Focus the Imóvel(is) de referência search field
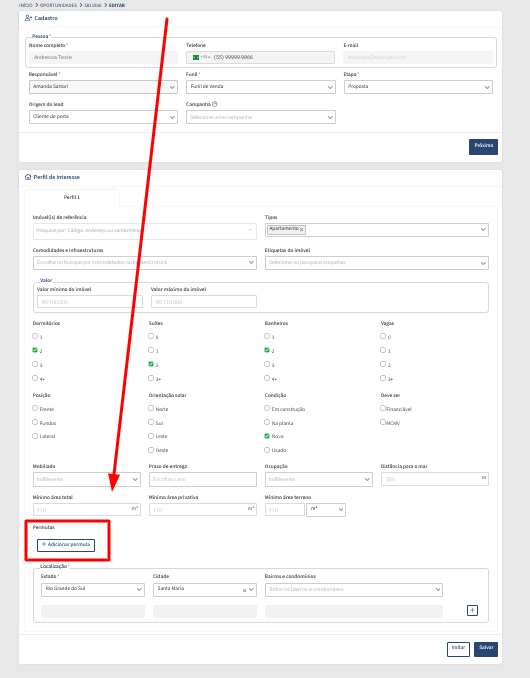The image size is (530, 678). (x=144, y=231)
